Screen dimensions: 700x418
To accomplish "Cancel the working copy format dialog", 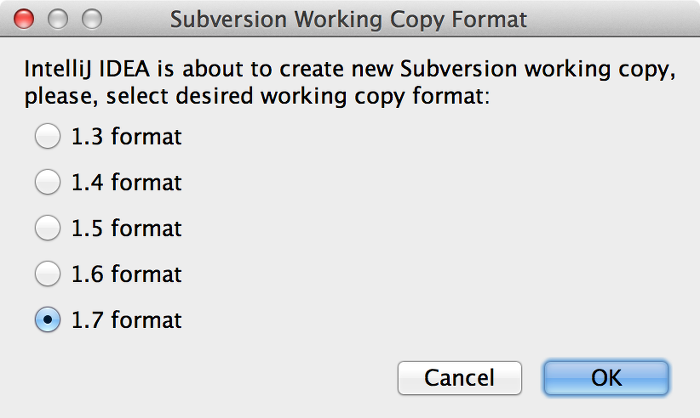I will pyautogui.click(x=459, y=378).
